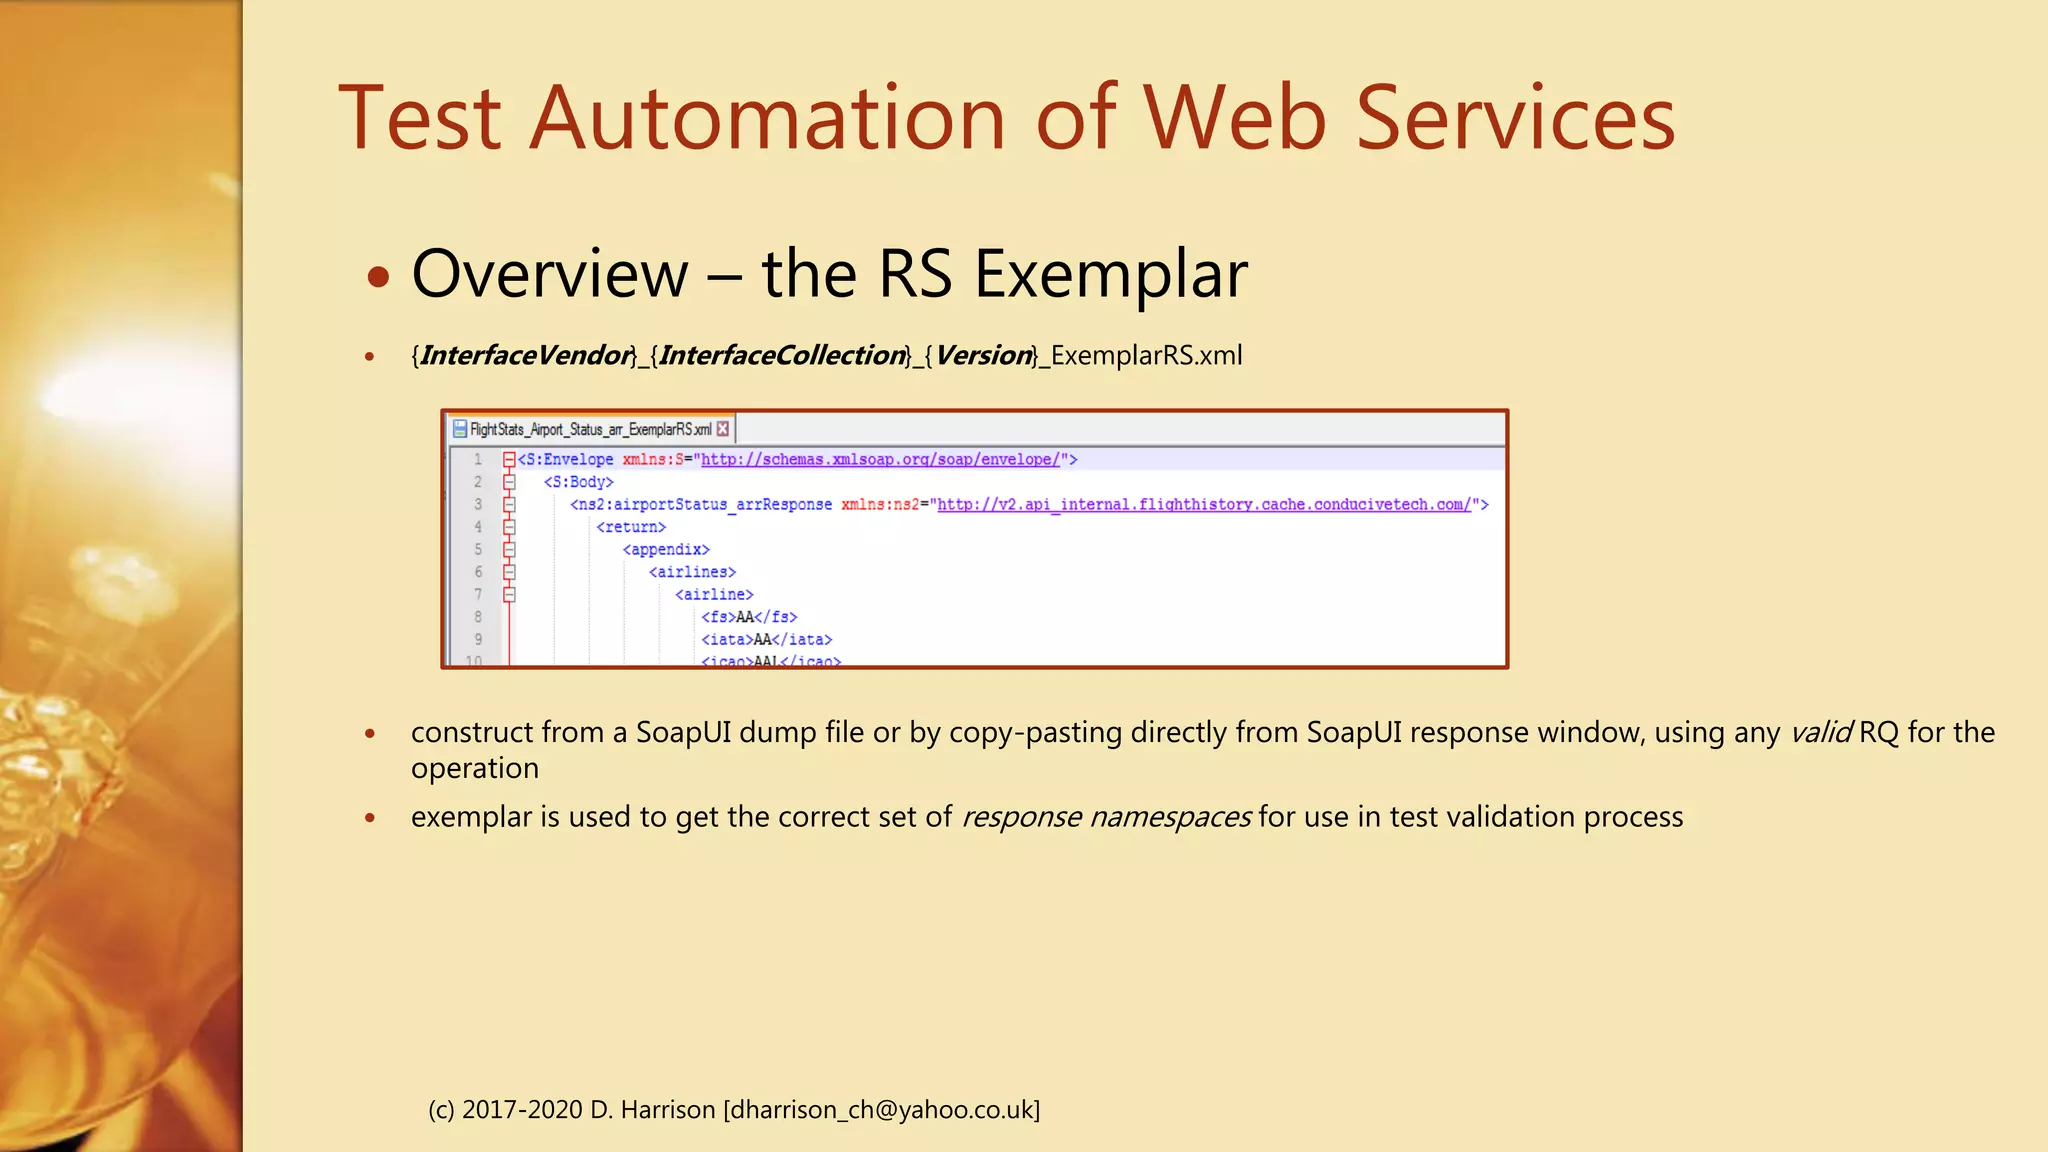
Task: Collapse the return element fold marker
Action: tap(509, 527)
